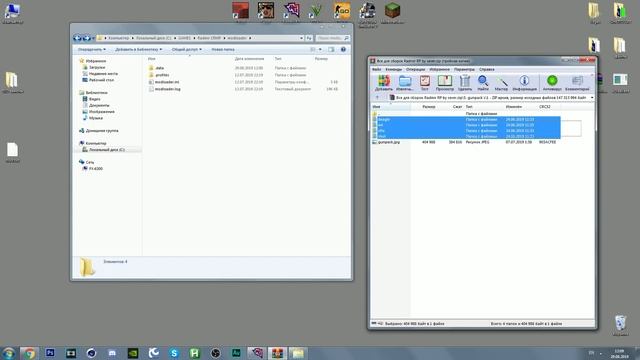
Task: Select modloader.log file in Explorer
Action: pos(164,89)
